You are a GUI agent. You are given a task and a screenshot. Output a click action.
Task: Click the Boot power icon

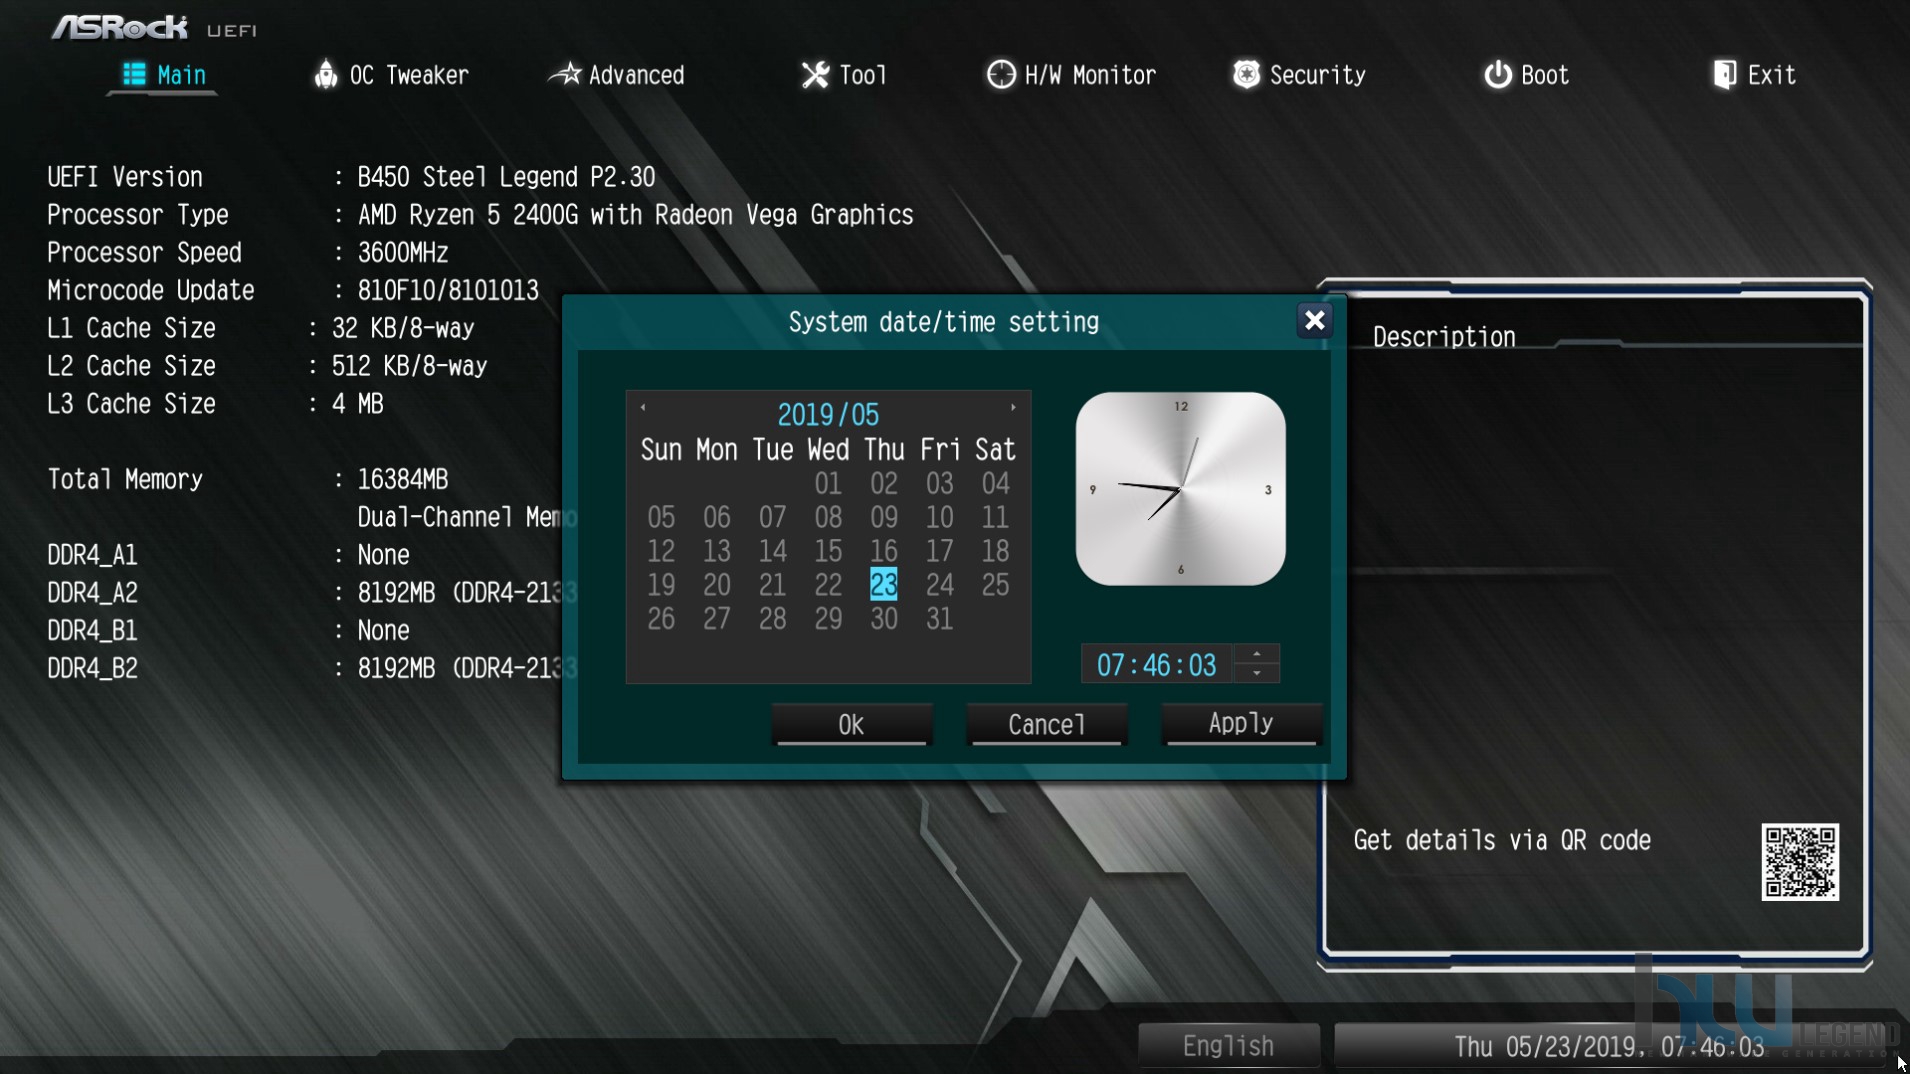coord(1497,75)
